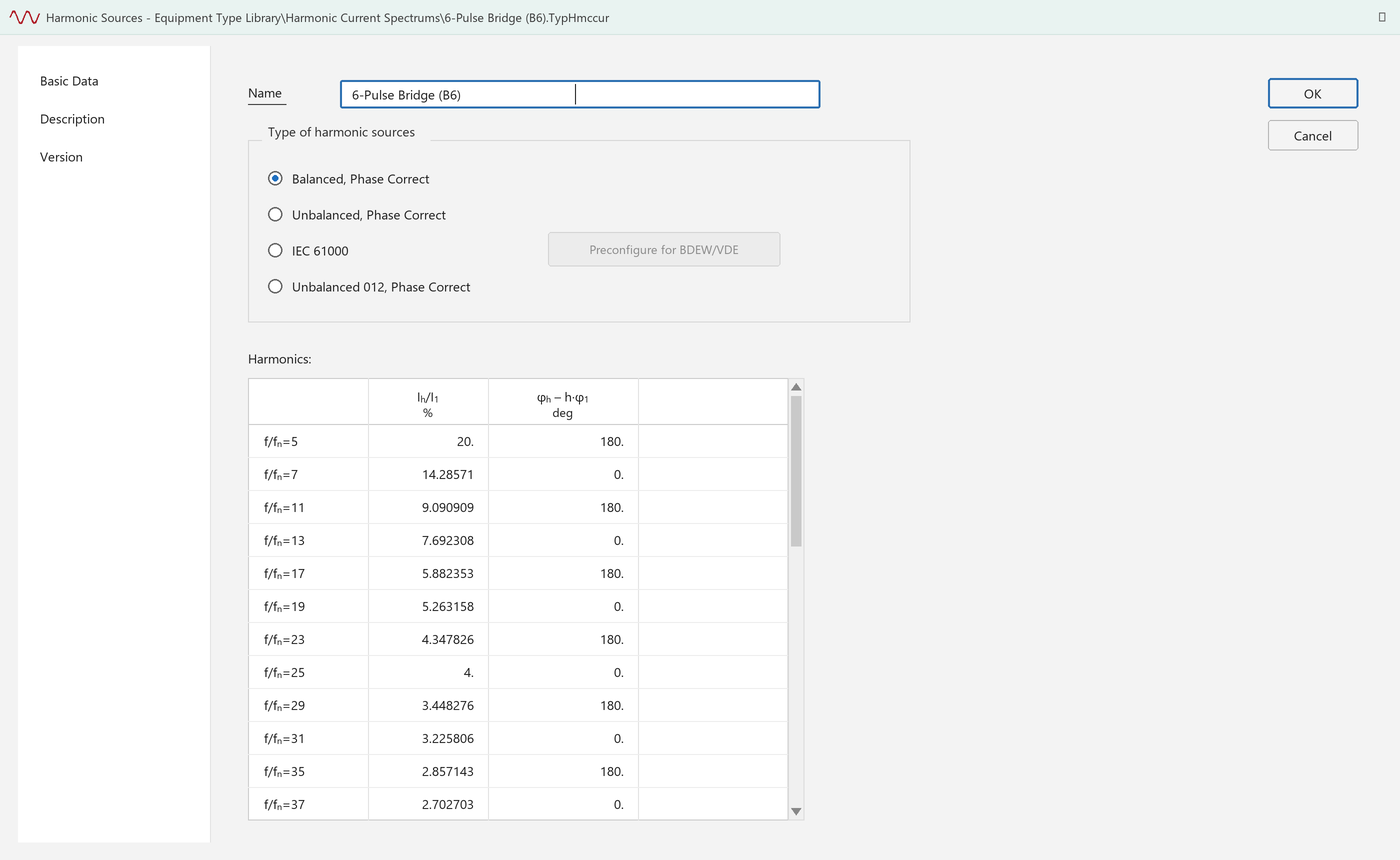Click the 0. angle cell in f/fn=13 row
This screenshot has width=1400, height=860.
563,540
